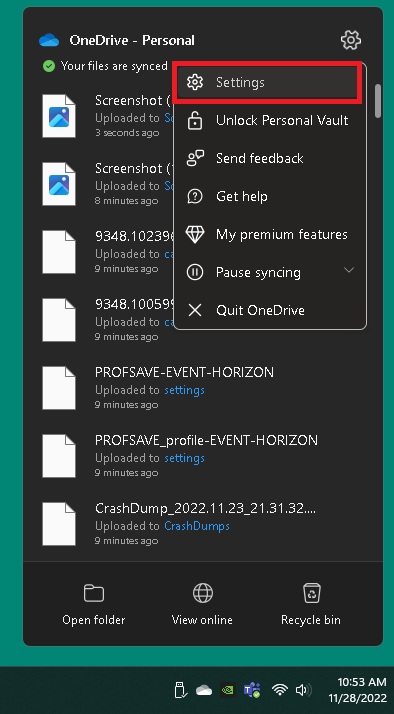The image size is (394, 714).
Task: Expand the Pause syncing chevron
Action: pyautogui.click(x=349, y=270)
